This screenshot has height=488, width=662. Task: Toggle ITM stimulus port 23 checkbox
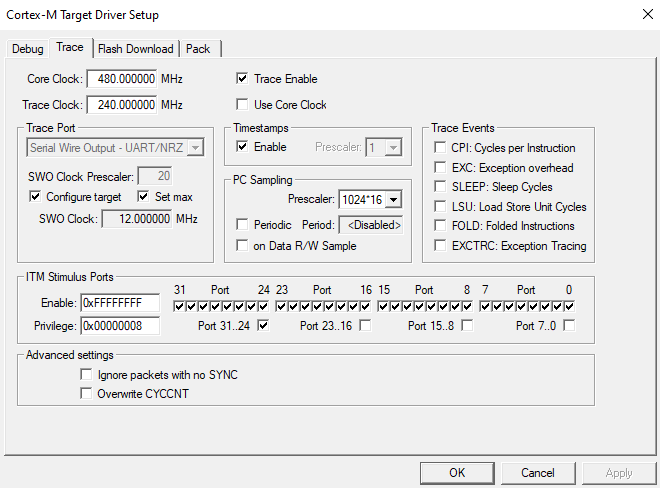(x=281, y=306)
